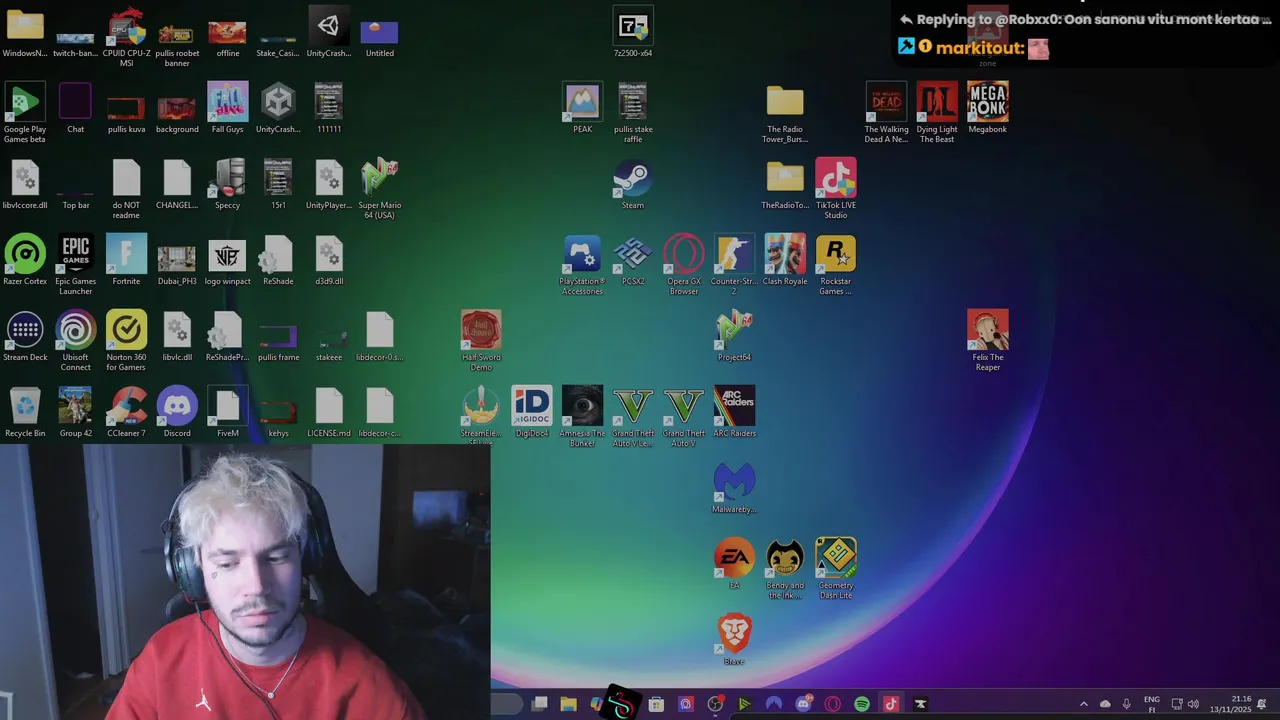The width and height of the screenshot is (1280, 720).
Task: Open the Recycle Bin
Action: point(25,414)
